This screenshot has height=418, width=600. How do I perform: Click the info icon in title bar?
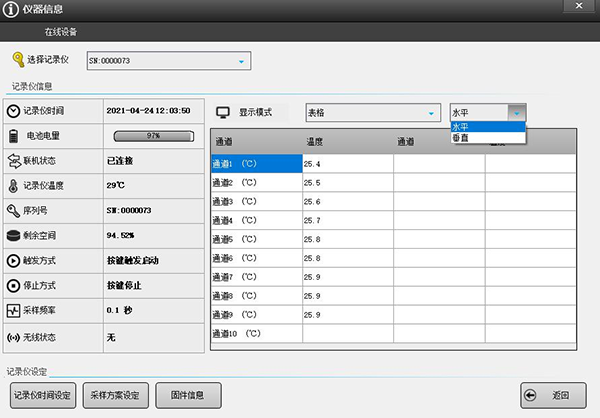click(x=11, y=9)
